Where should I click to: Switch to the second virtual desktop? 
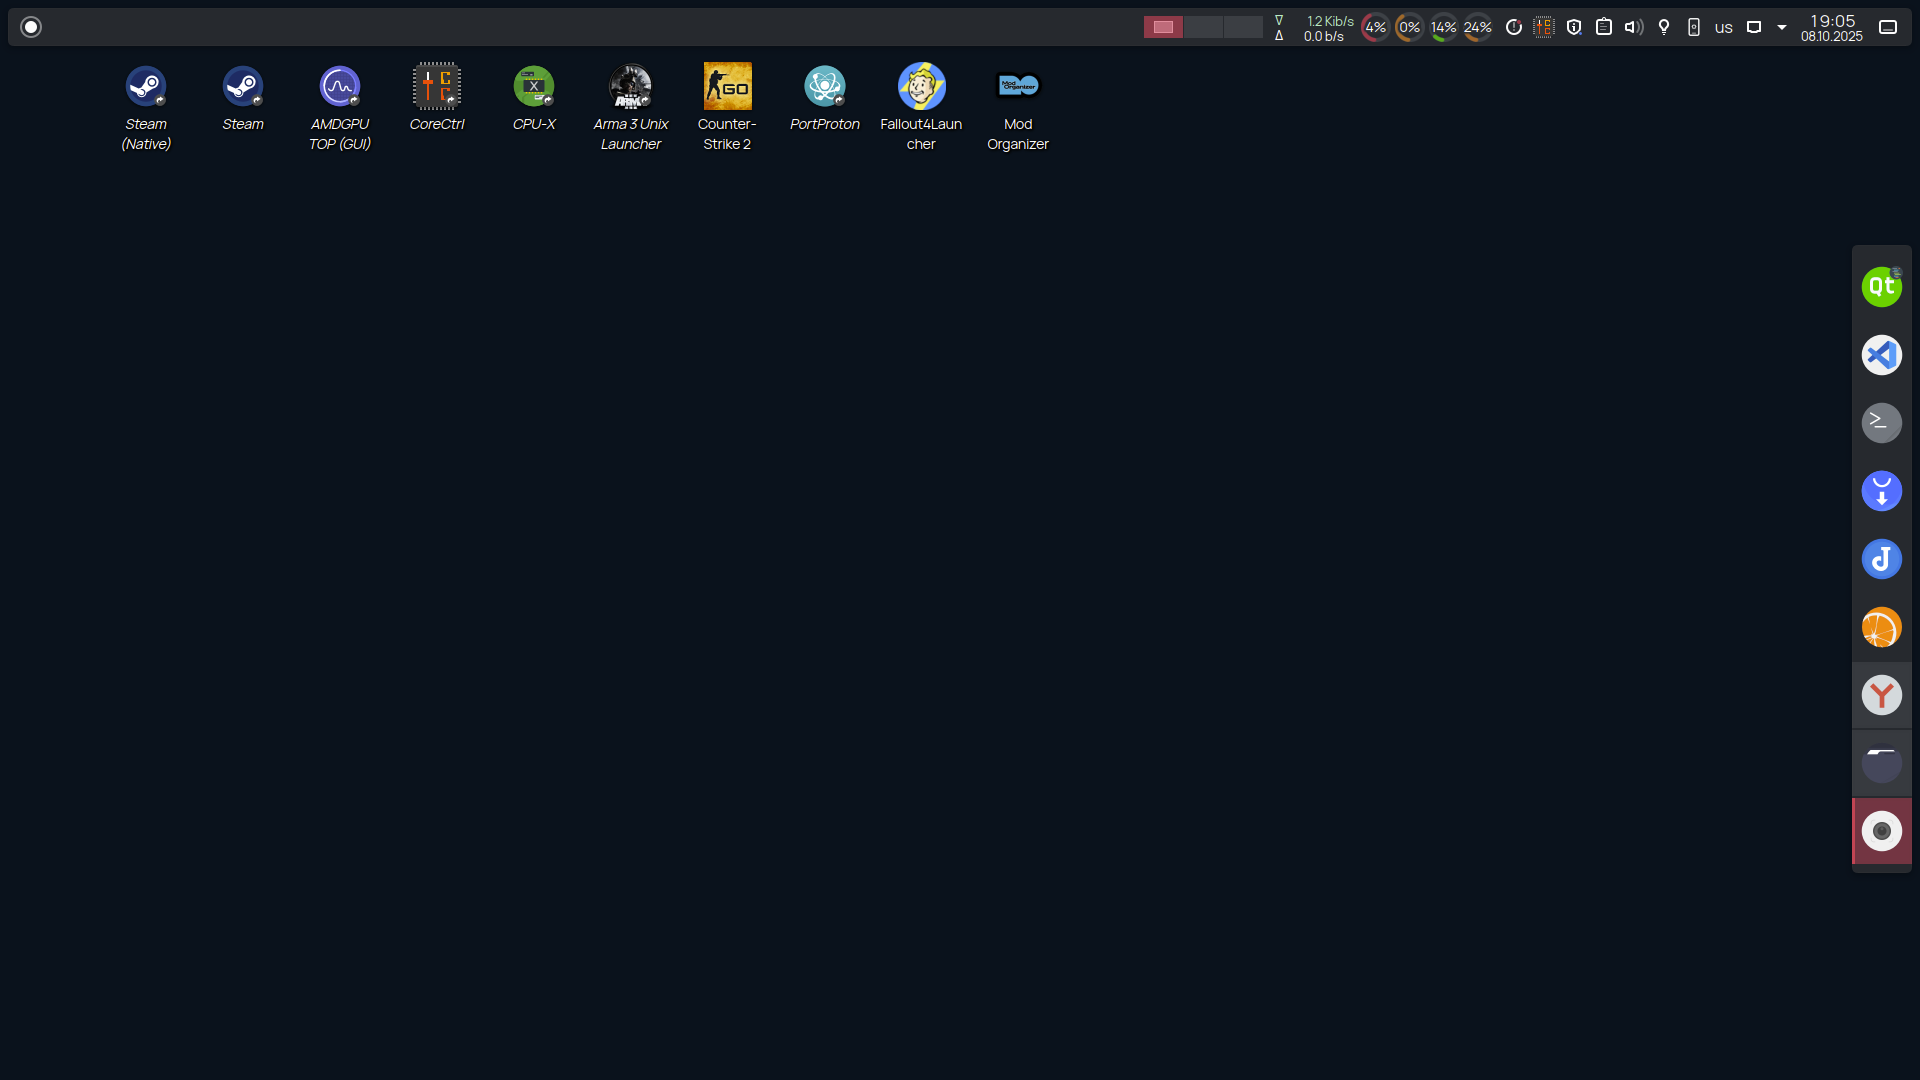coord(1203,27)
